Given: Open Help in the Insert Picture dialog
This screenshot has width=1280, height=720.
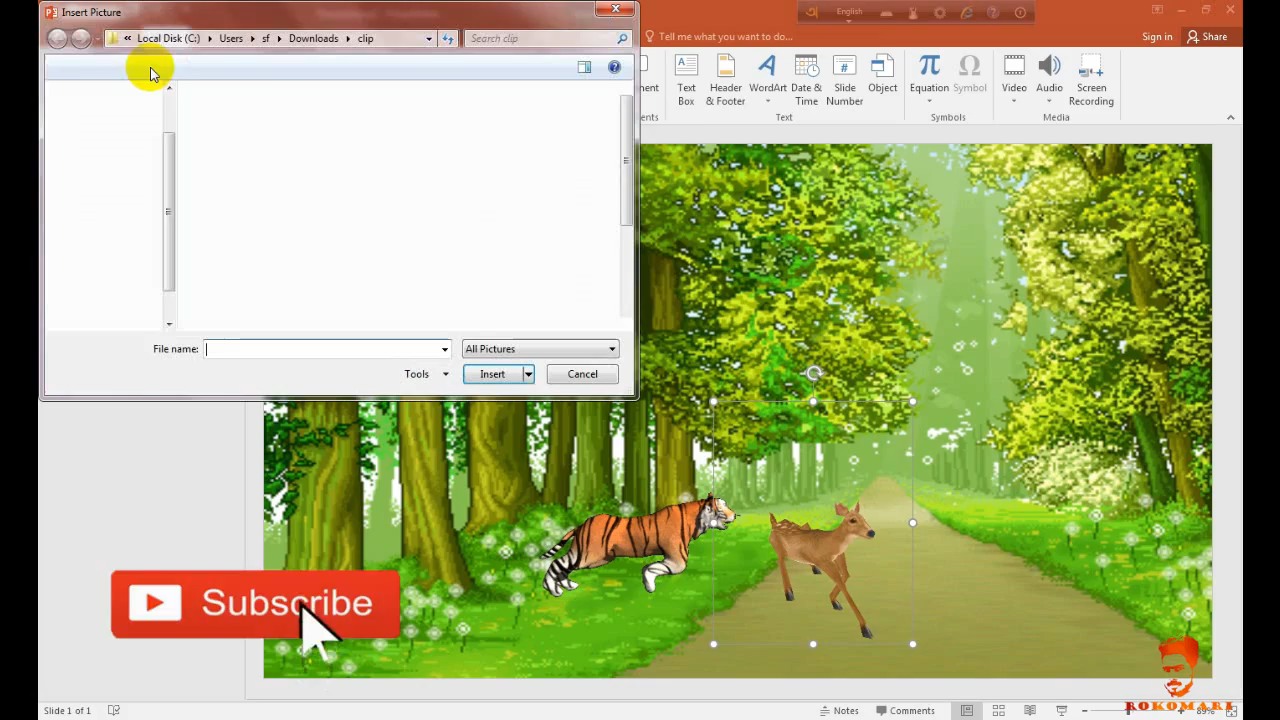Looking at the screenshot, I should click(x=614, y=67).
